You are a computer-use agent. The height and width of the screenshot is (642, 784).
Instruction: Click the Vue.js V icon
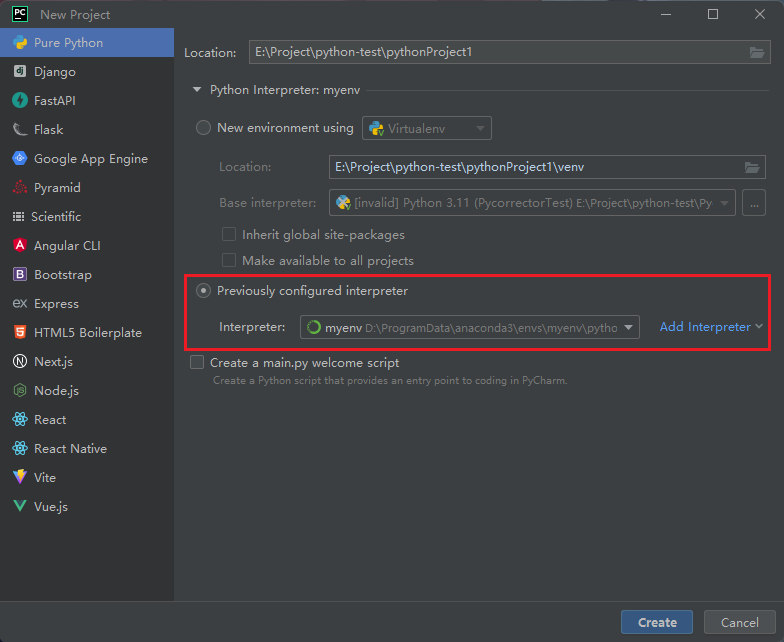pyautogui.click(x=20, y=506)
